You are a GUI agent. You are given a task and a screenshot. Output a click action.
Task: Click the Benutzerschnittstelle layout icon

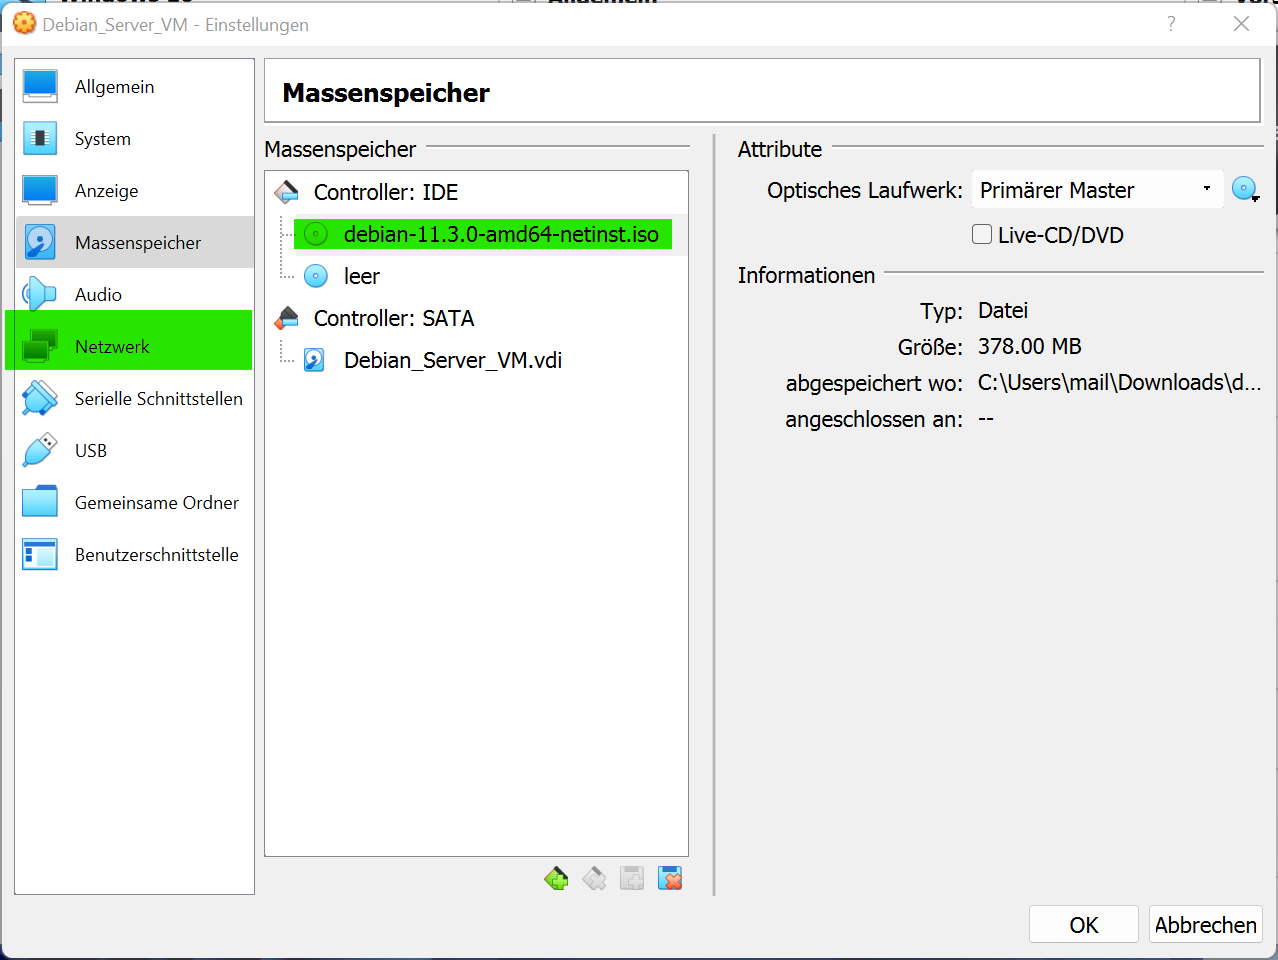tap(40, 554)
